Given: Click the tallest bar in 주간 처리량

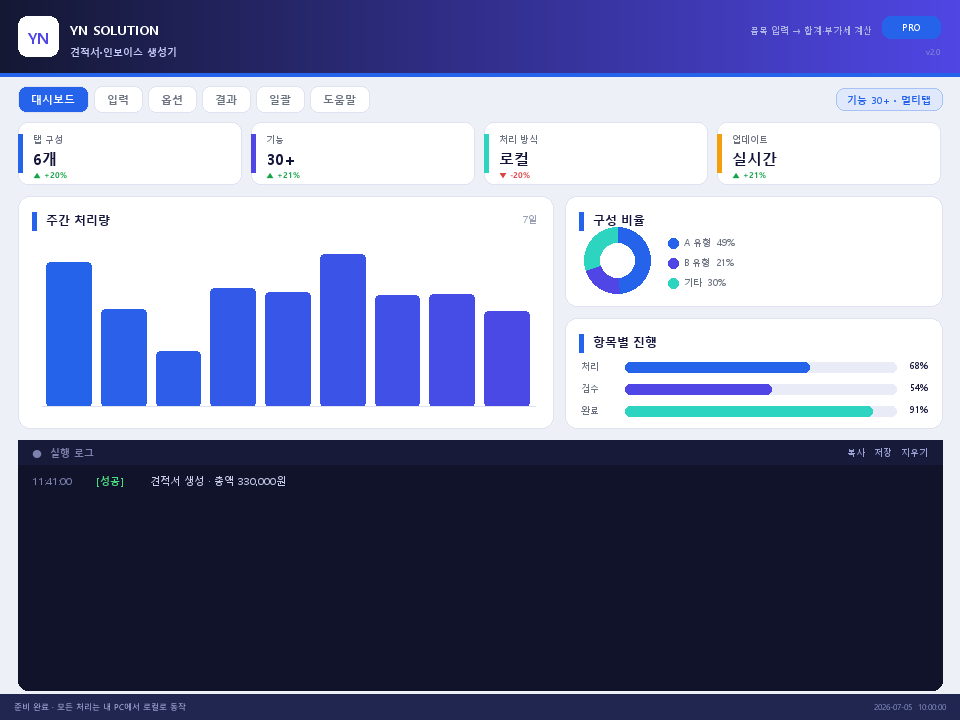Looking at the screenshot, I should click(x=343, y=330).
